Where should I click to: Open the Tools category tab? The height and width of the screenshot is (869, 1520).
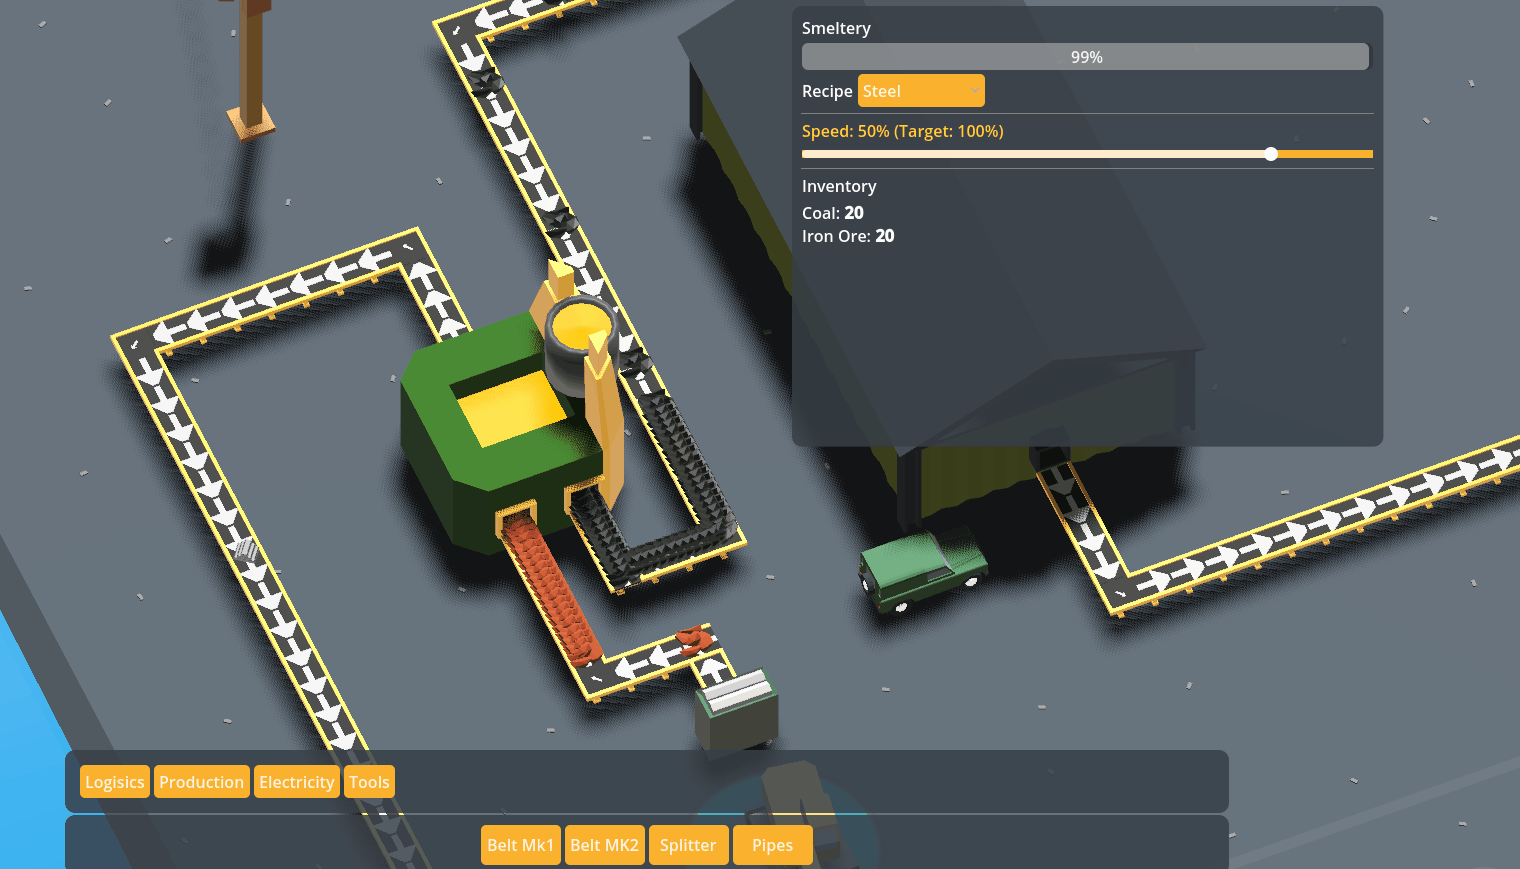pyautogui.click(x=369, y=782)
